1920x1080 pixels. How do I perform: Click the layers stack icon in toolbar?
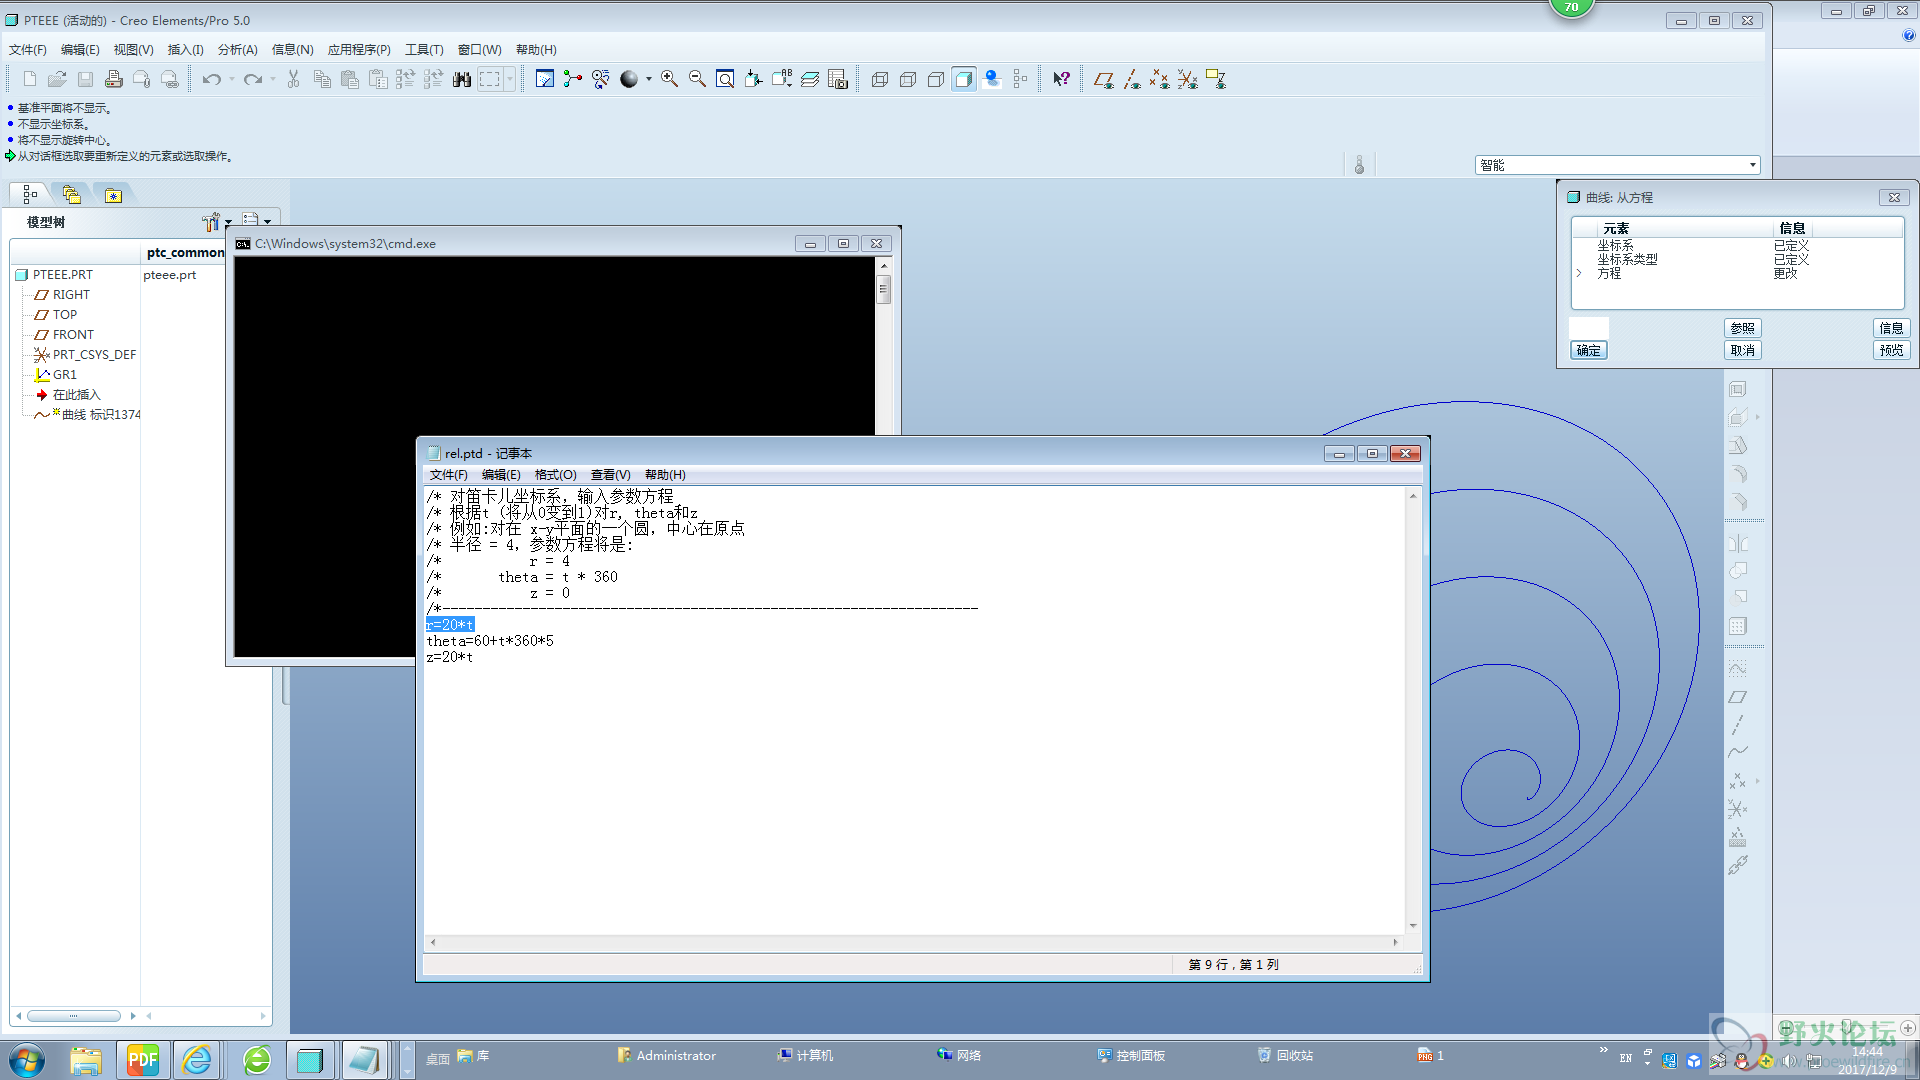coord(810,79)
